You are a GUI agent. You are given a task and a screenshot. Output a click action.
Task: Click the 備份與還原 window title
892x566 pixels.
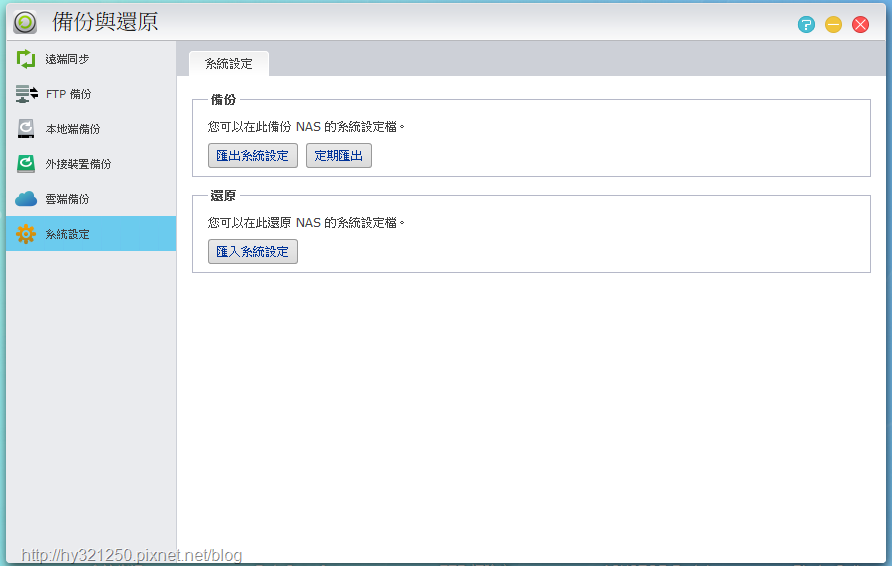coord(105,22)
